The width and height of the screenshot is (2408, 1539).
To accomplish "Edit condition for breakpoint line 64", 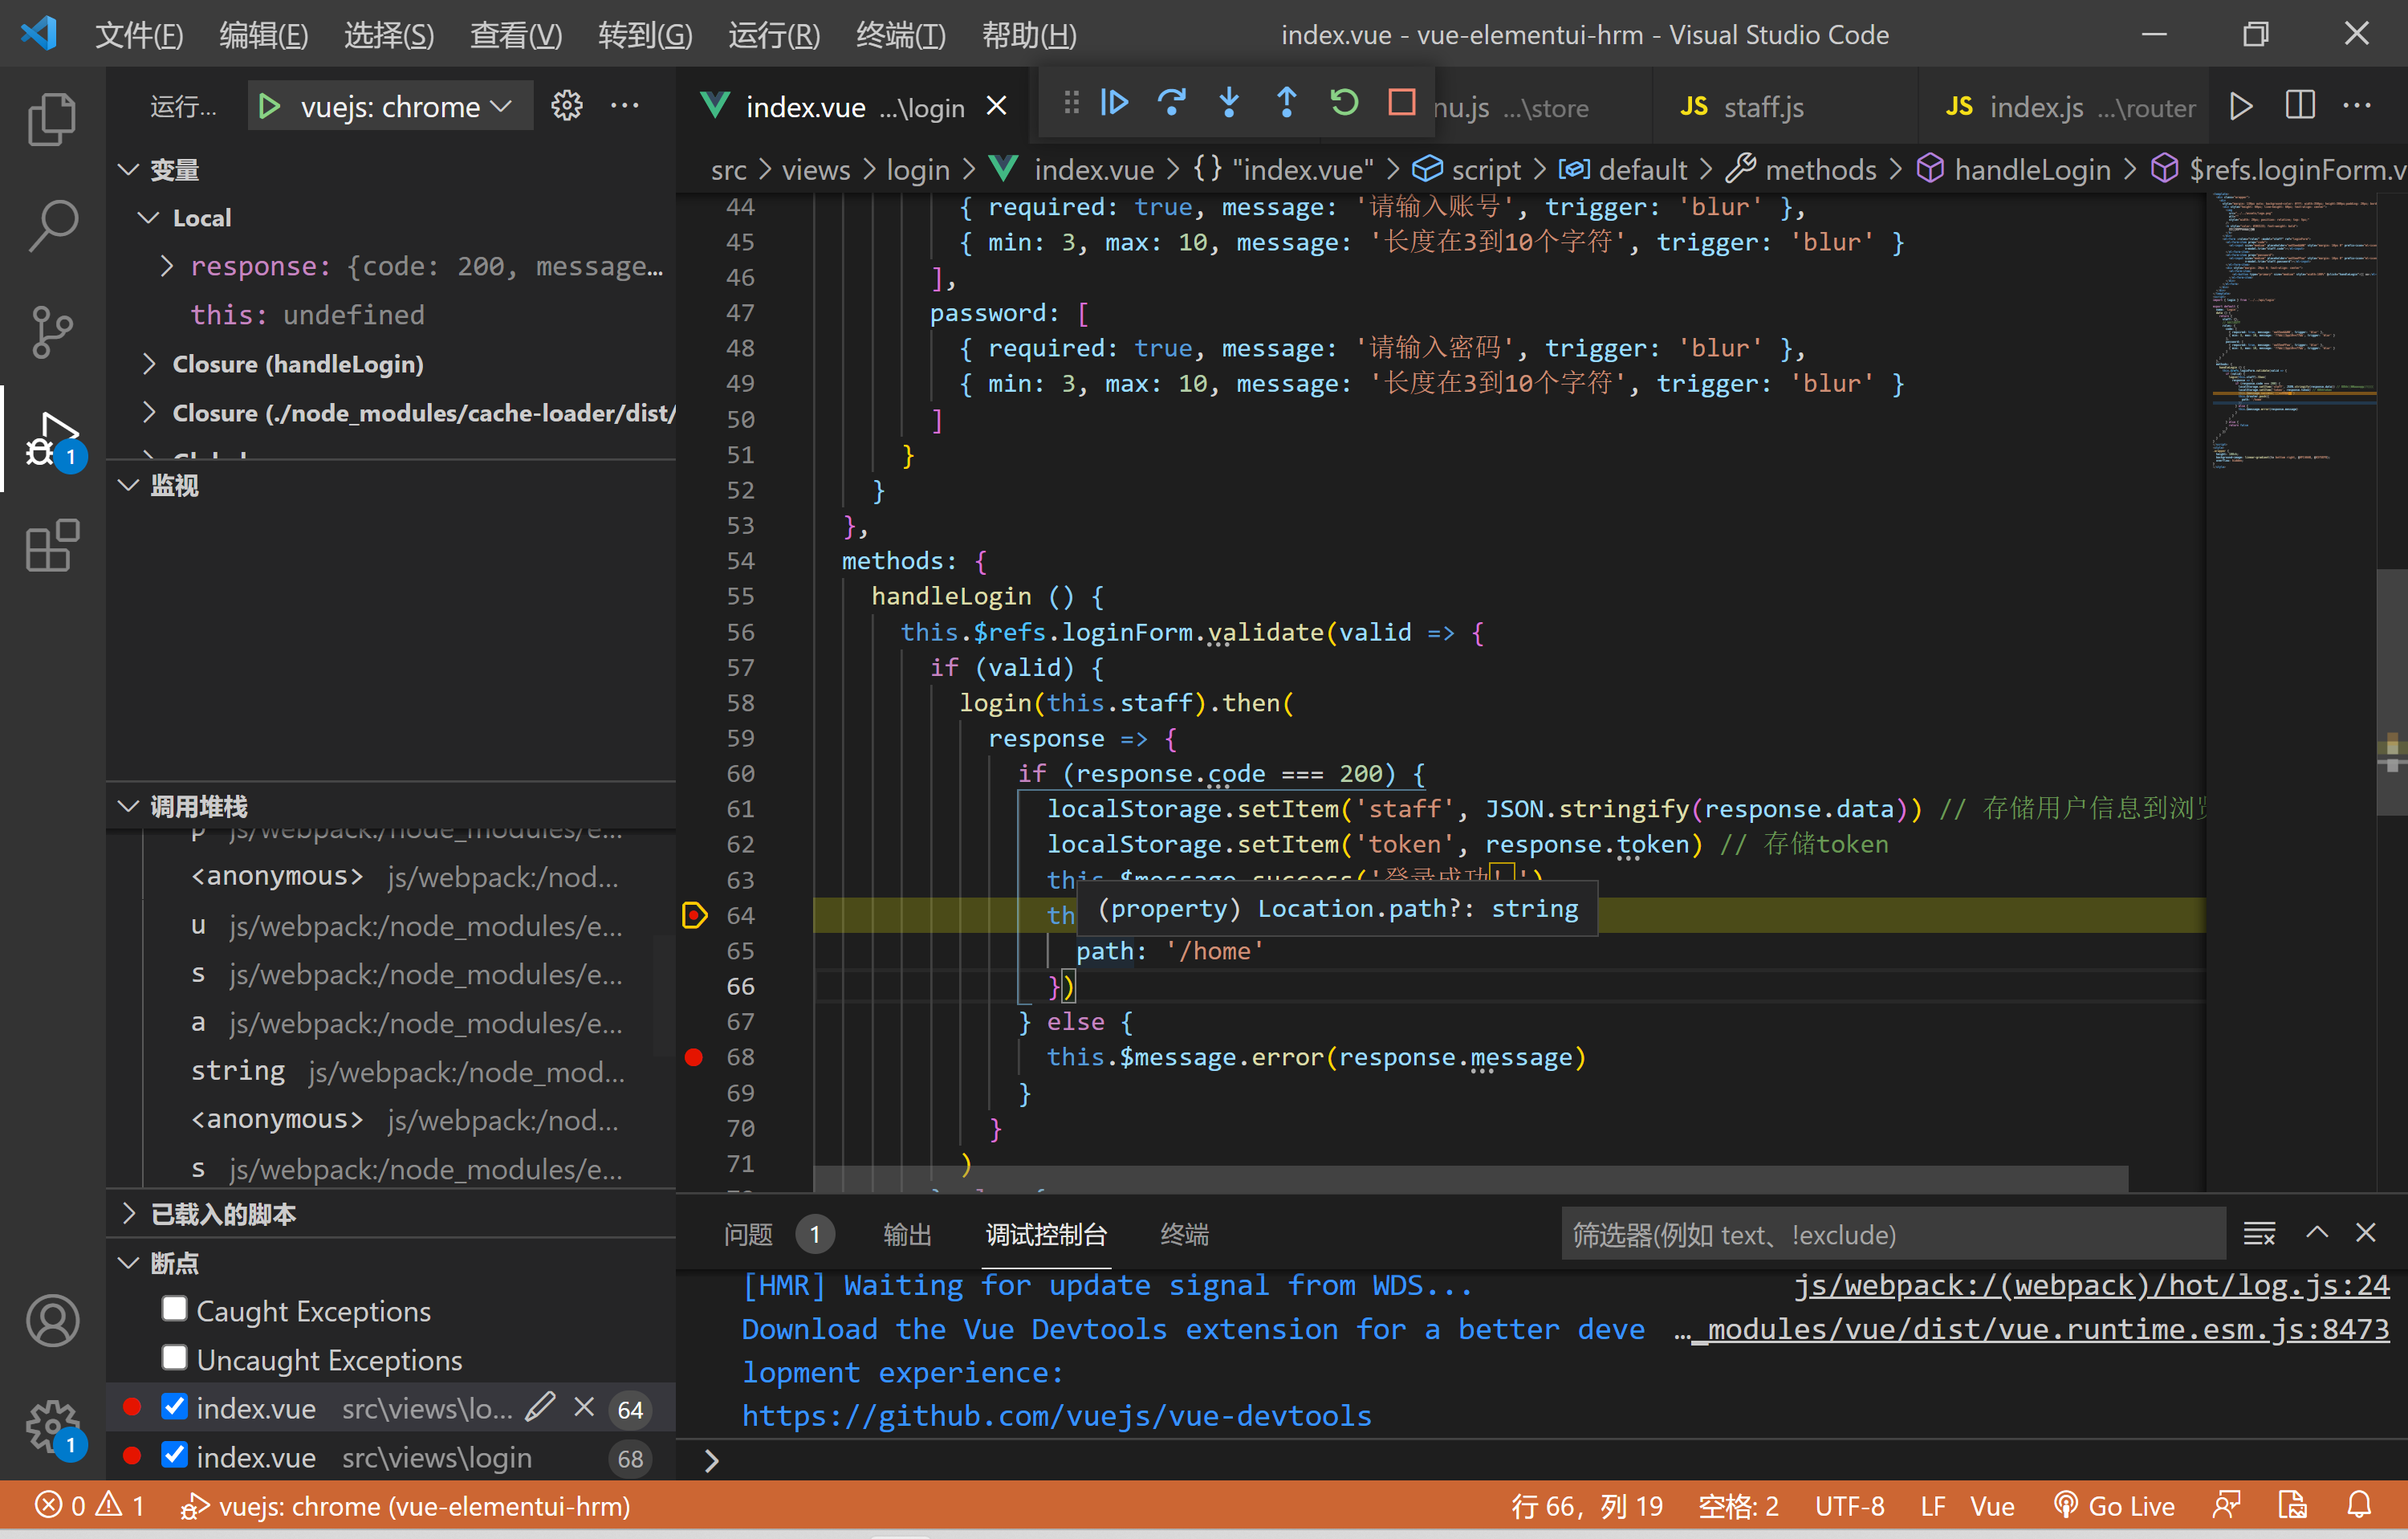I will (x=540, y=1408).
